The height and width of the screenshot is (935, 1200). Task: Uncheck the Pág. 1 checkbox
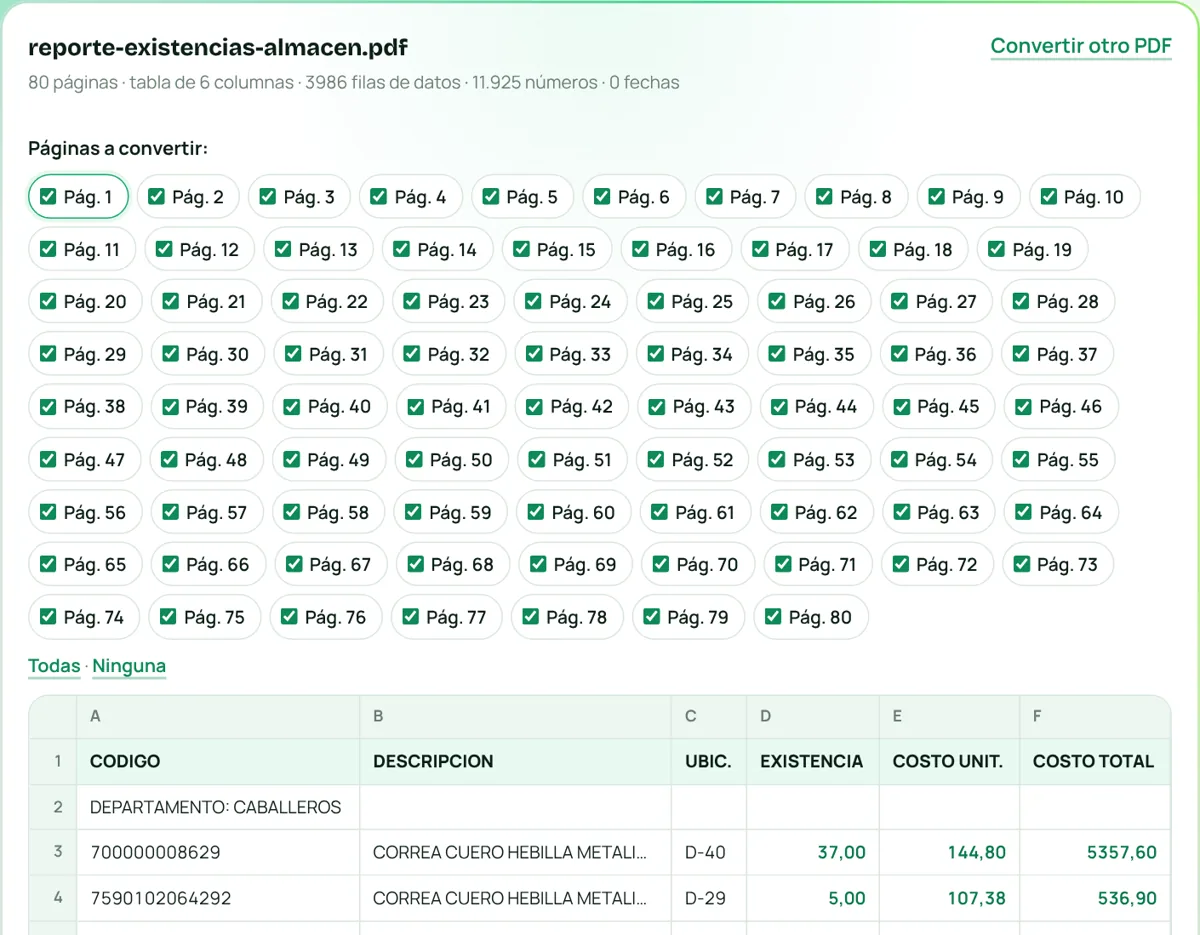[48, 197]
